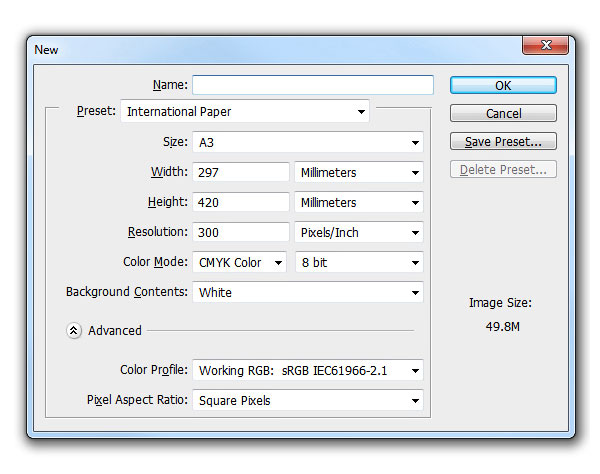Click the greyed Delete Preset button

[x=503, y=169]
